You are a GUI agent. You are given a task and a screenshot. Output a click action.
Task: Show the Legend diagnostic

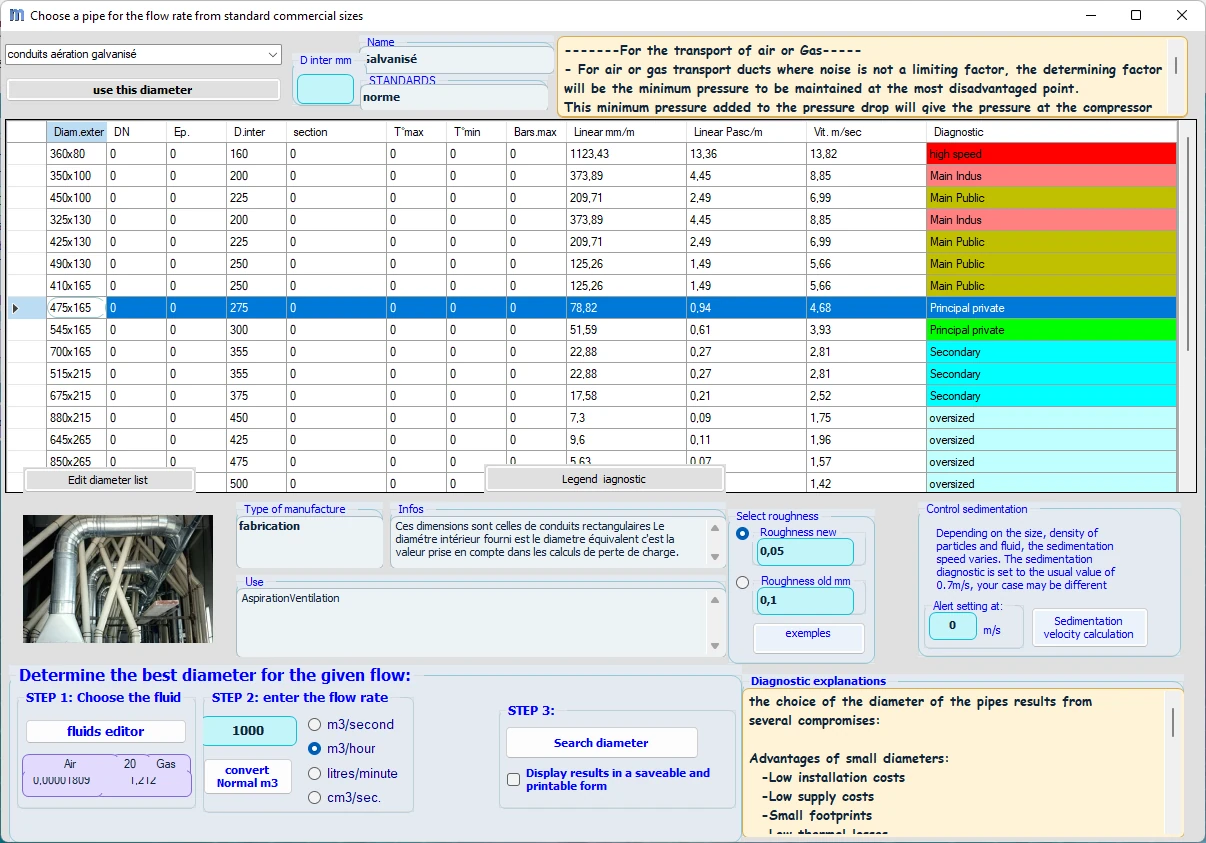604,479
